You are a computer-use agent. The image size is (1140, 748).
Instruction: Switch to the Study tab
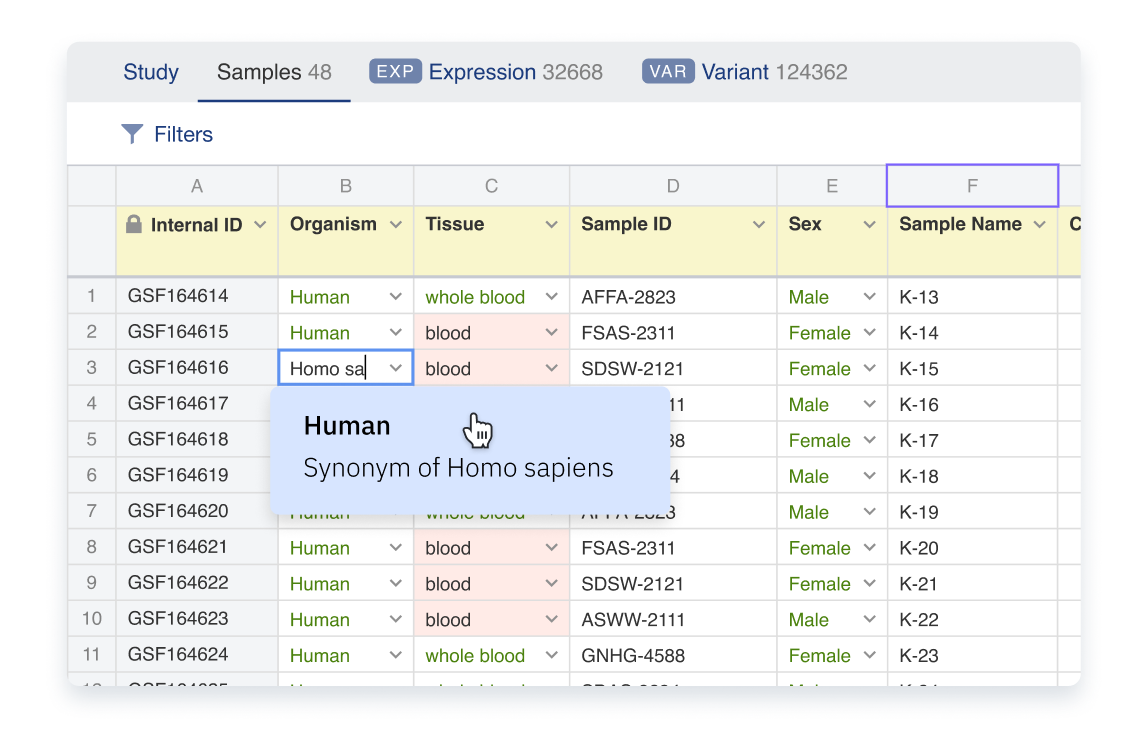pyautogui.click(x=151, y=72)
